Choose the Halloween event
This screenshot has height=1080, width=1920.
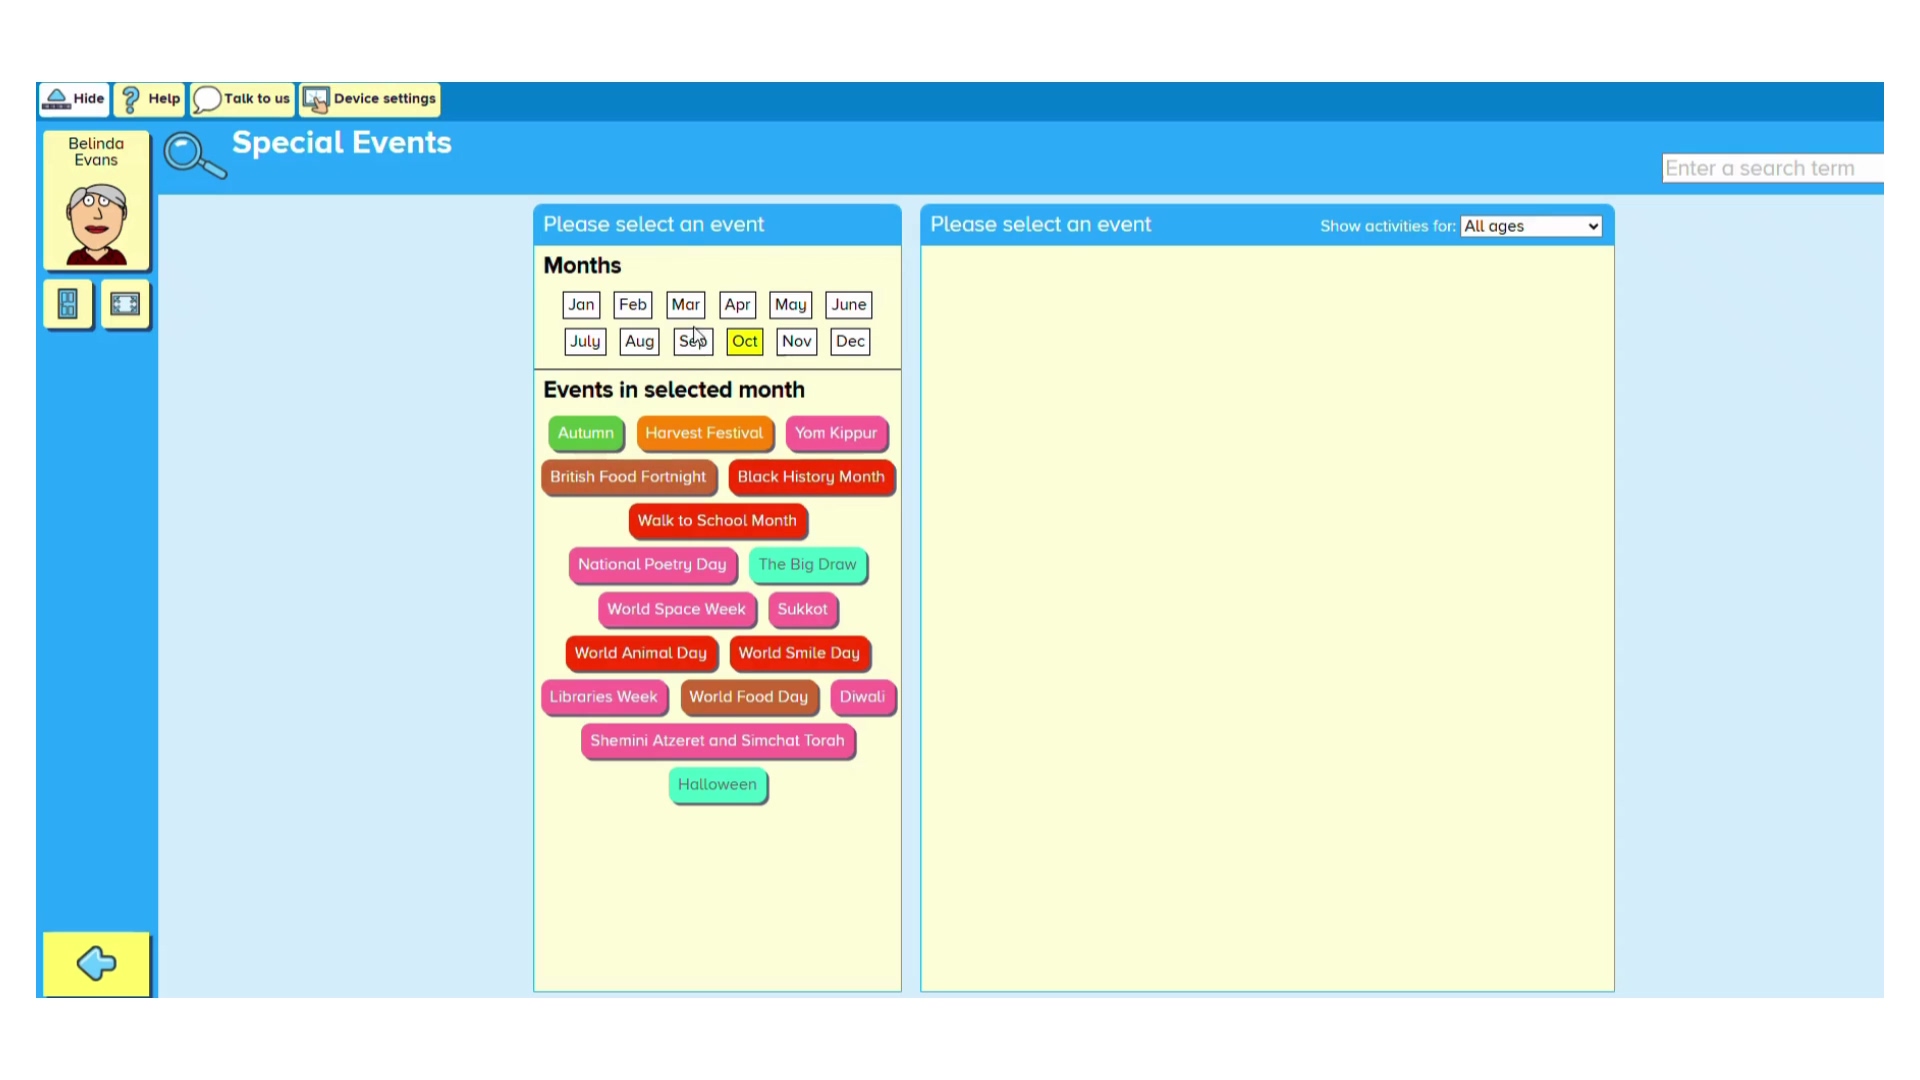pos(717,785)
